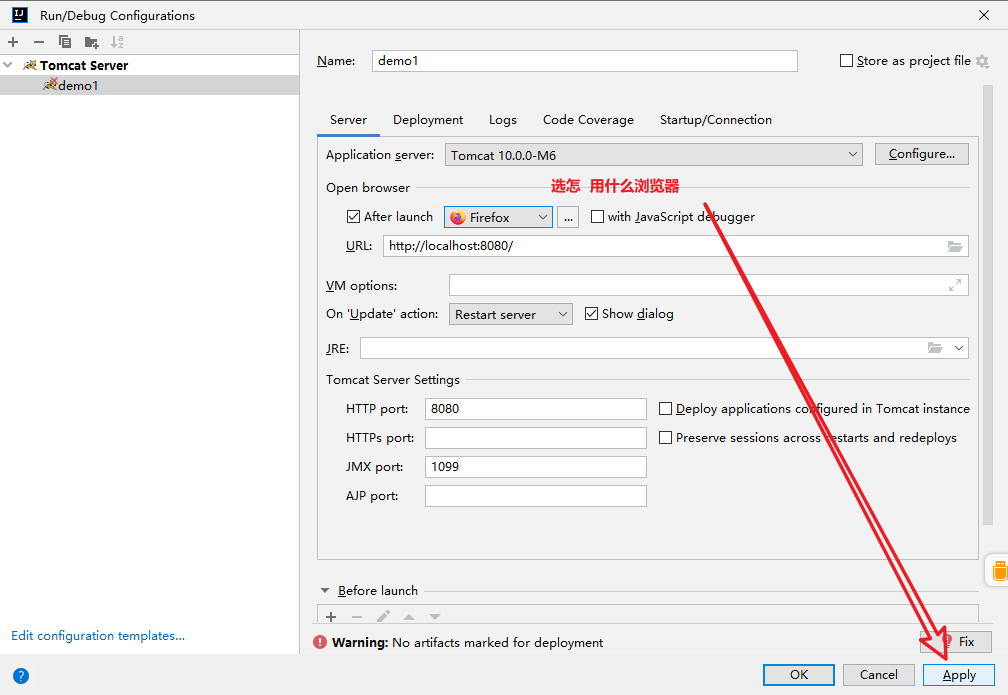Open Application server dropdown Tomcat 10.0.0-M6

[653, 155]
